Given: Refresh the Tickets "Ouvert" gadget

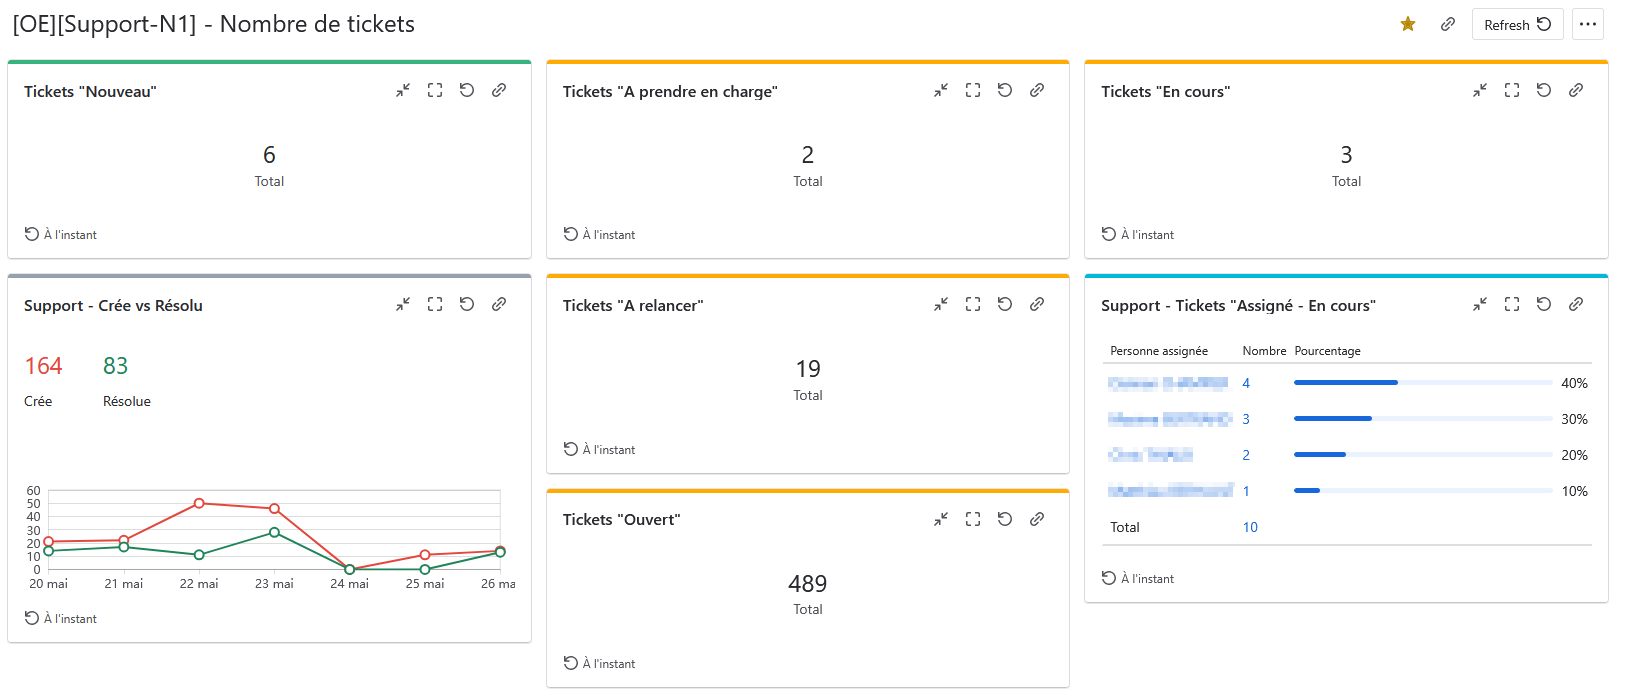Looking at the screenshot, I should 1005,519.
